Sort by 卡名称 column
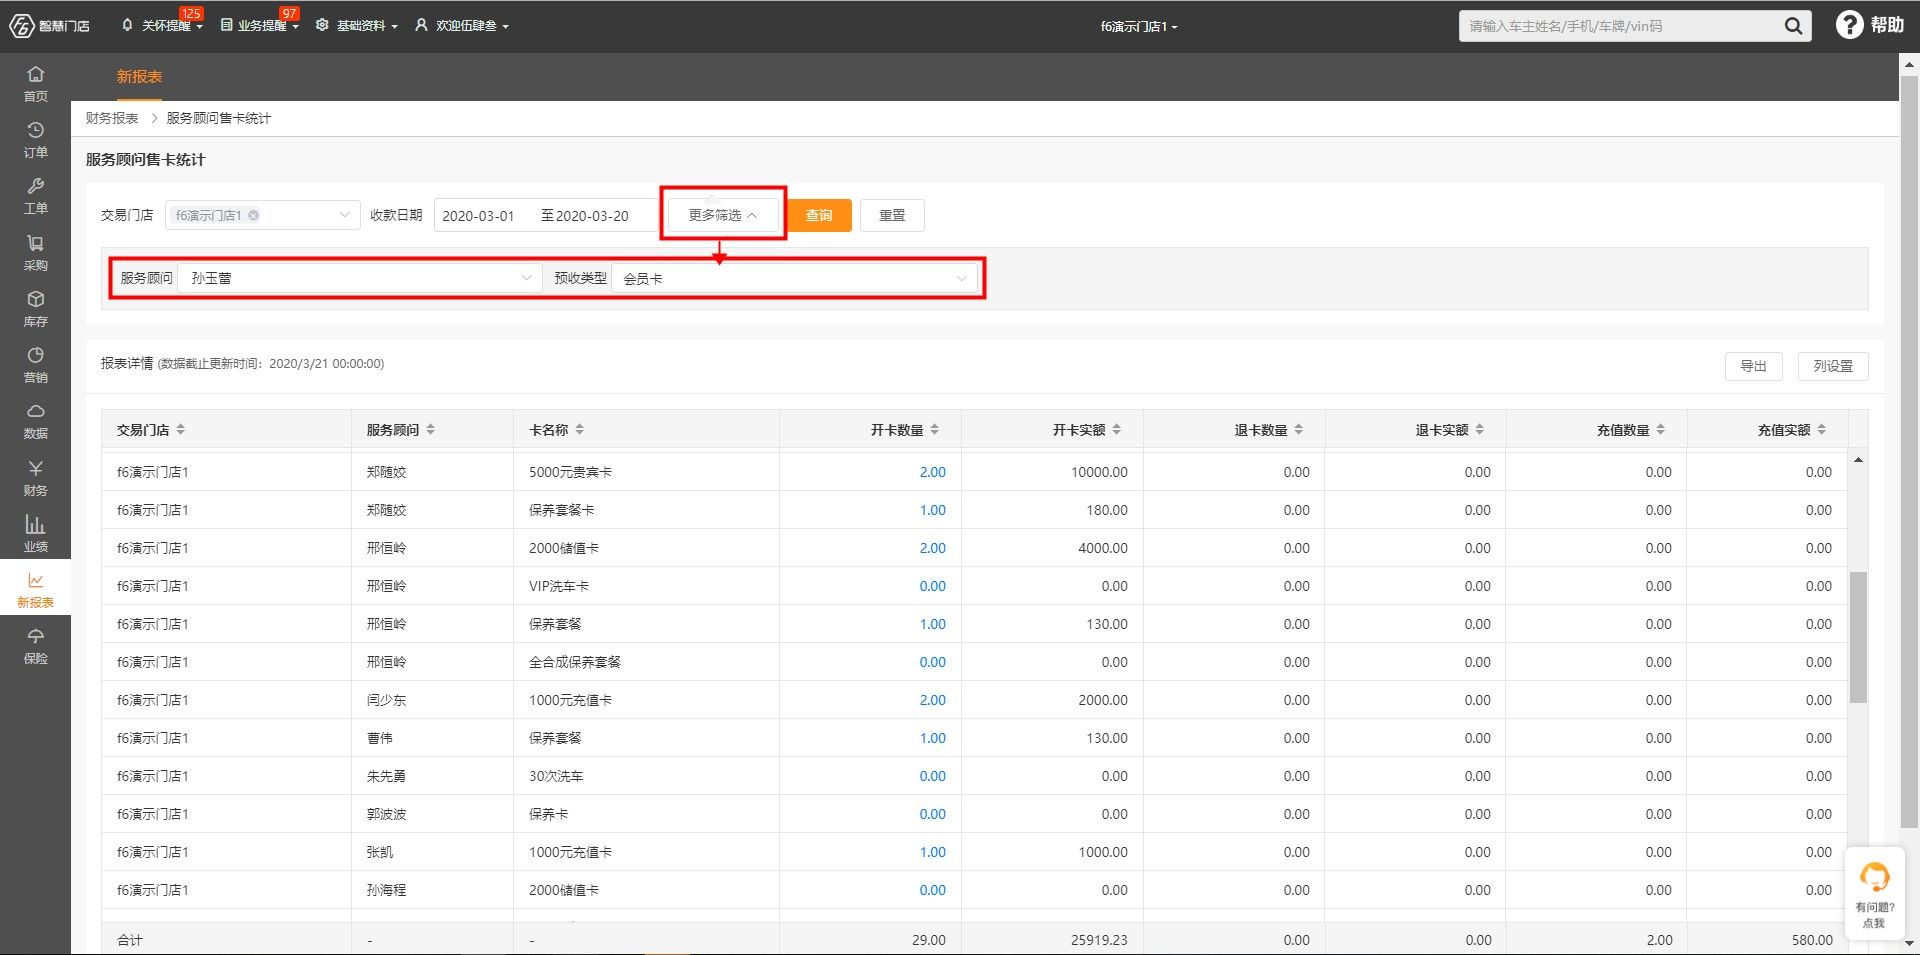The width and height of the screenshot is (1920, 955). pos(580,429)
